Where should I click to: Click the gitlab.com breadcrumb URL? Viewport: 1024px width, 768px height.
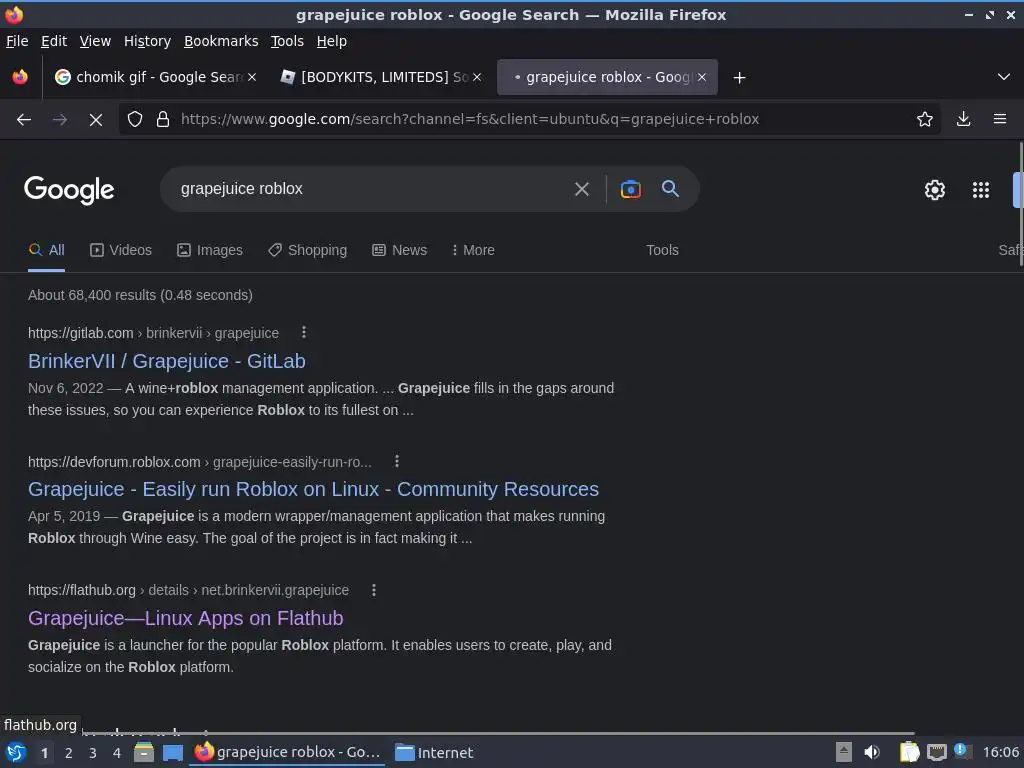click(x=153, y=333)
